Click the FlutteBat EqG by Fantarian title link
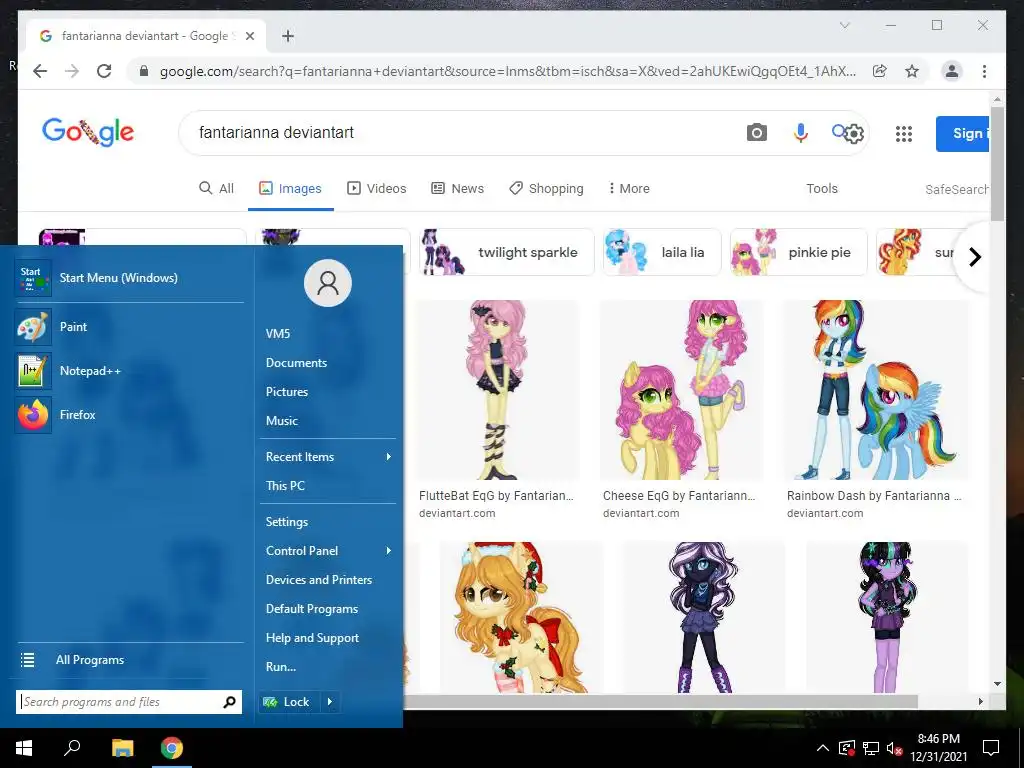1024x768 pixels. pos(496,496)
